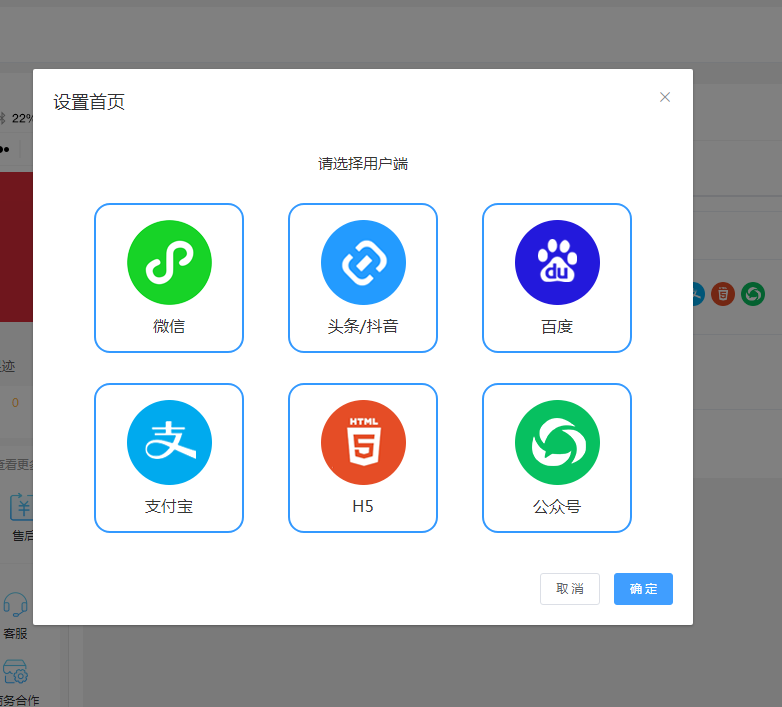Click the 设置首页 dialog title
782x707 pixels.
[x=89, y=102]
